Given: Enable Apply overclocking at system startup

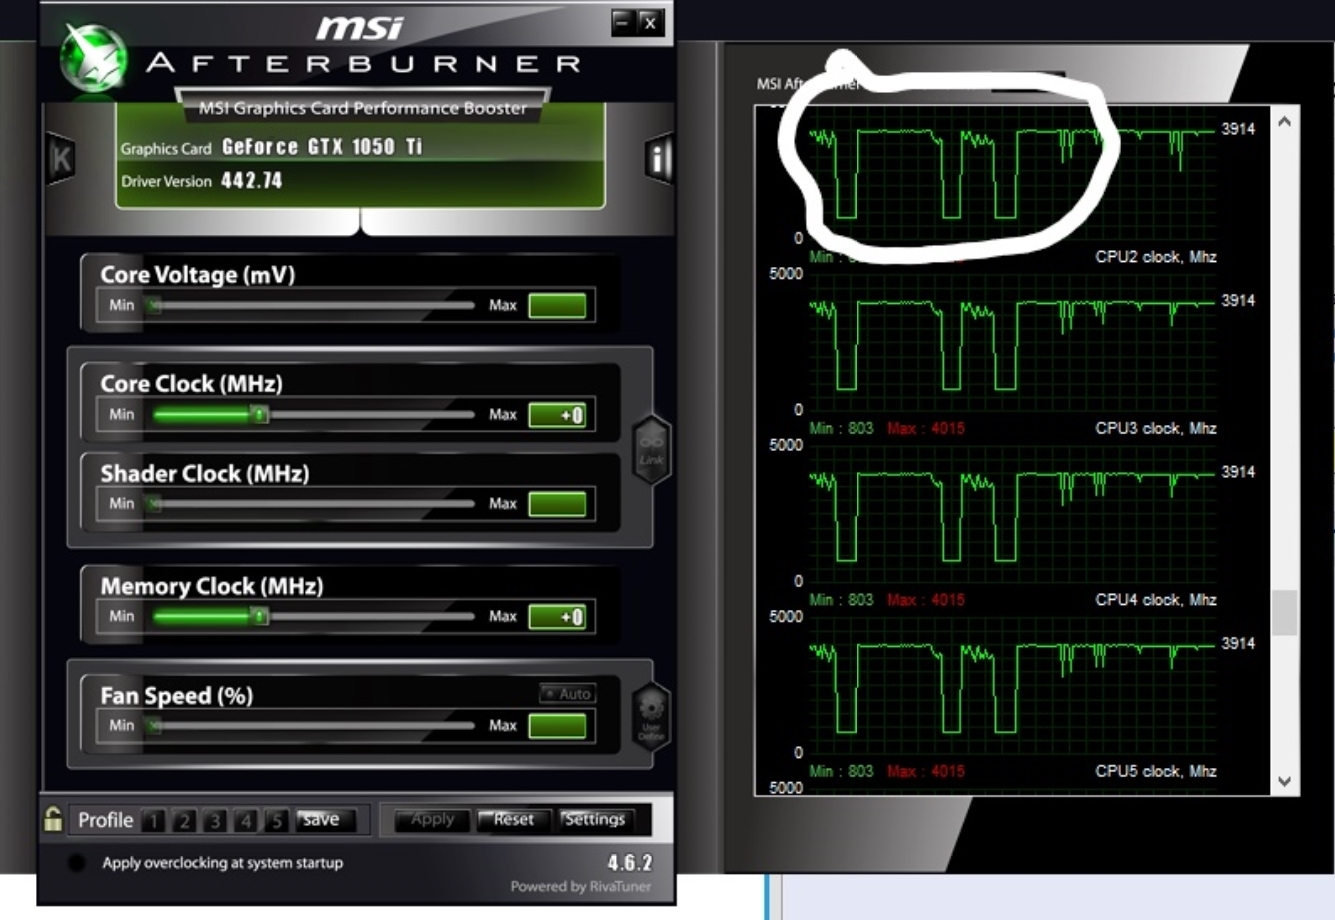Looking at the screenshot, I should 76,863.
